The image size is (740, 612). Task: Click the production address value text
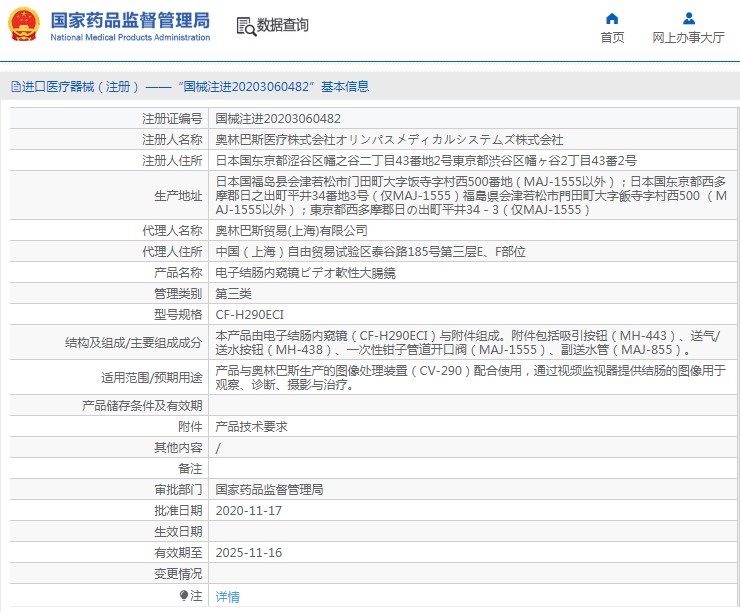(x=471, y=196)
